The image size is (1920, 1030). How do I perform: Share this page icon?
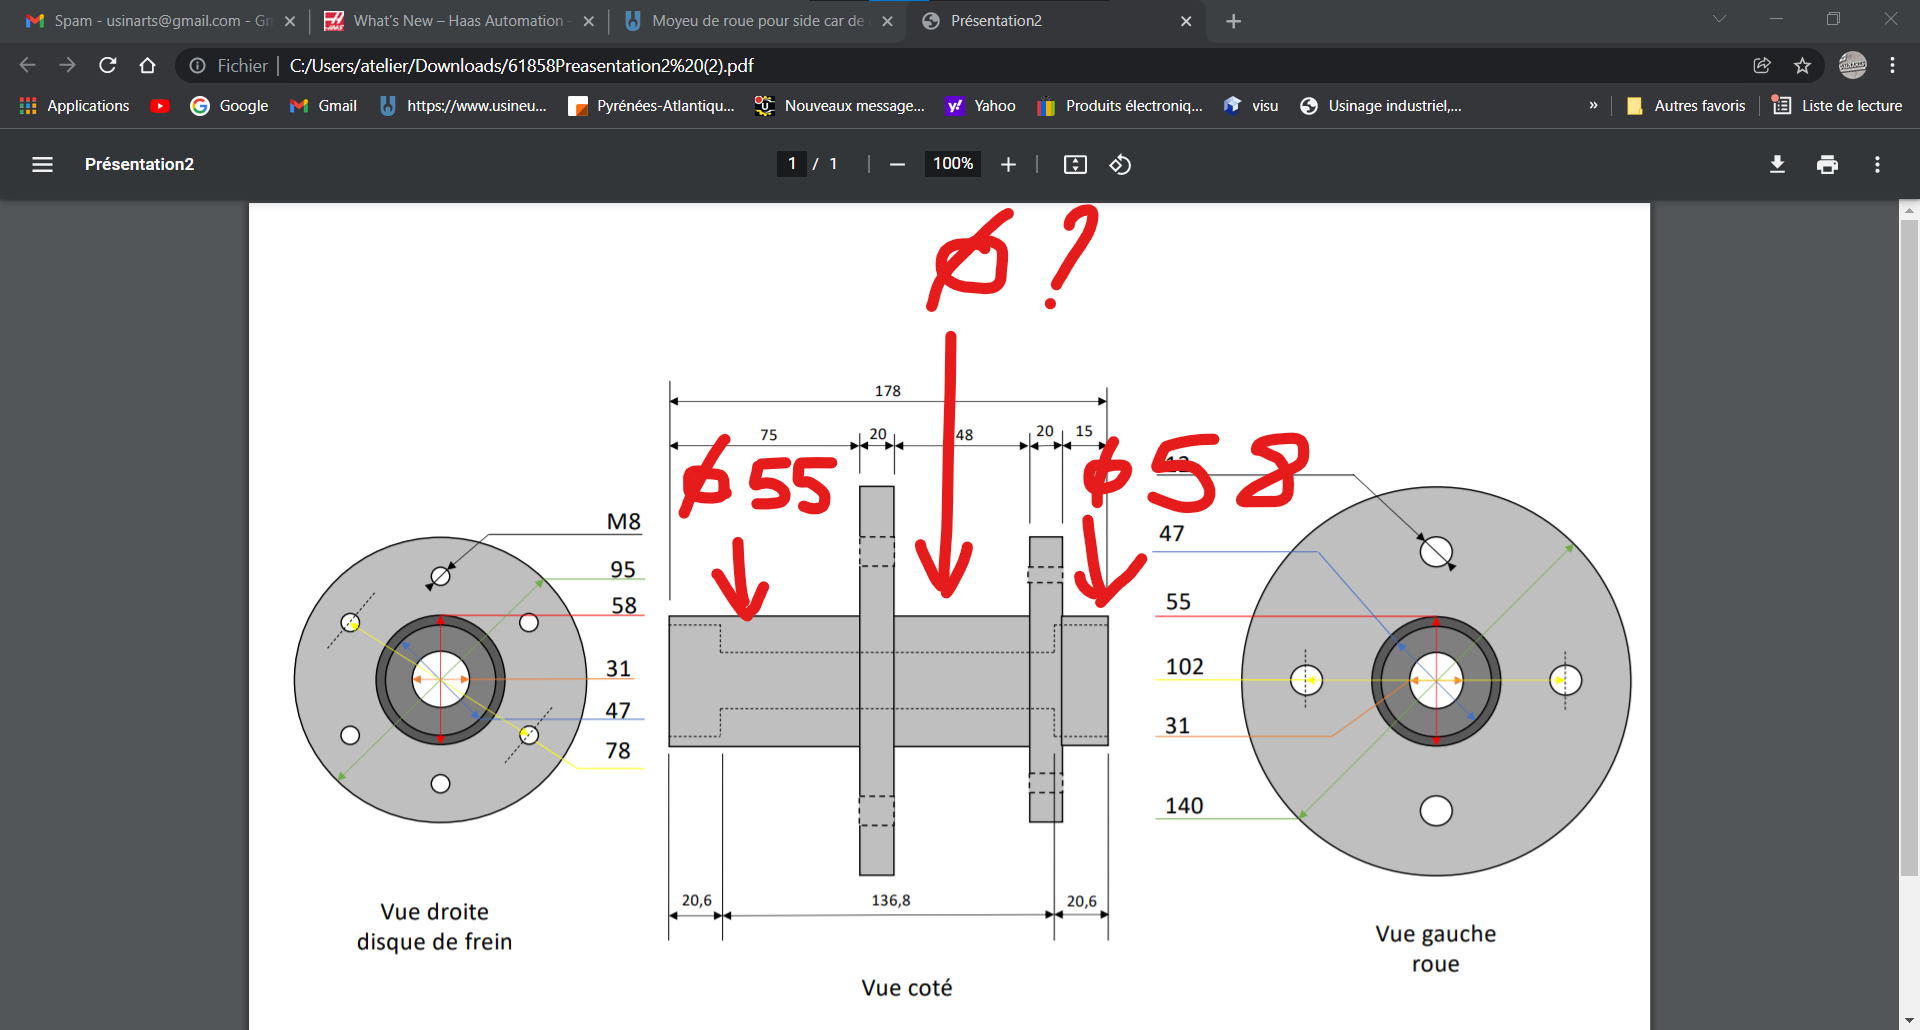(1762, 65)
